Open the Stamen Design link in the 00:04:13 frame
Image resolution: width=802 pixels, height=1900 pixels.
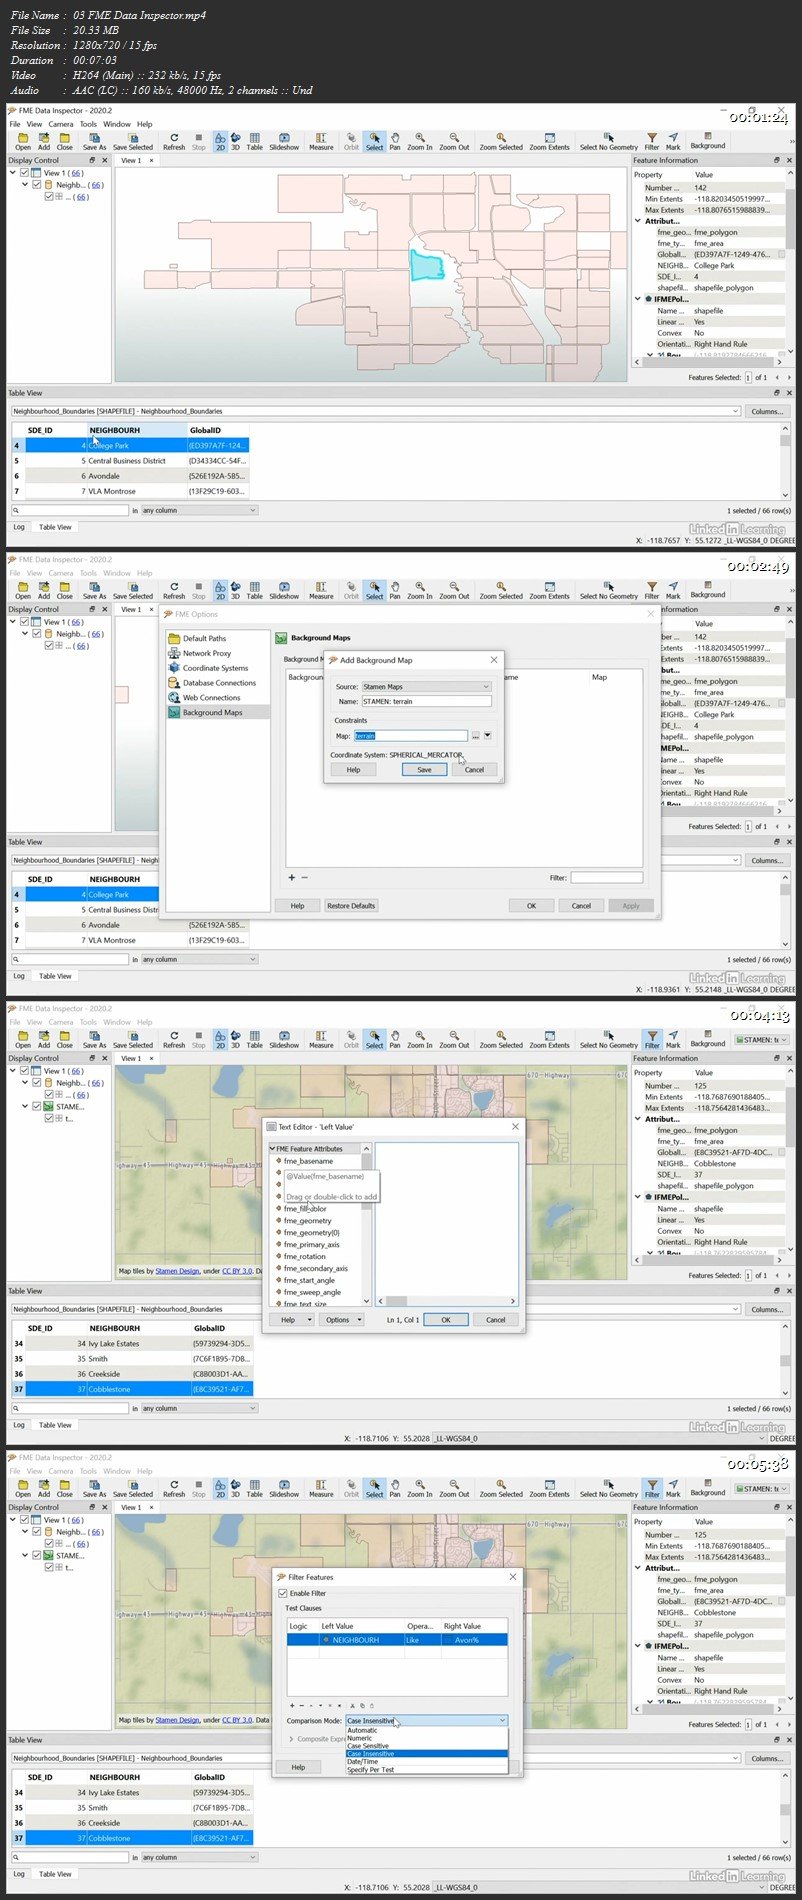tap(177, 1271)
